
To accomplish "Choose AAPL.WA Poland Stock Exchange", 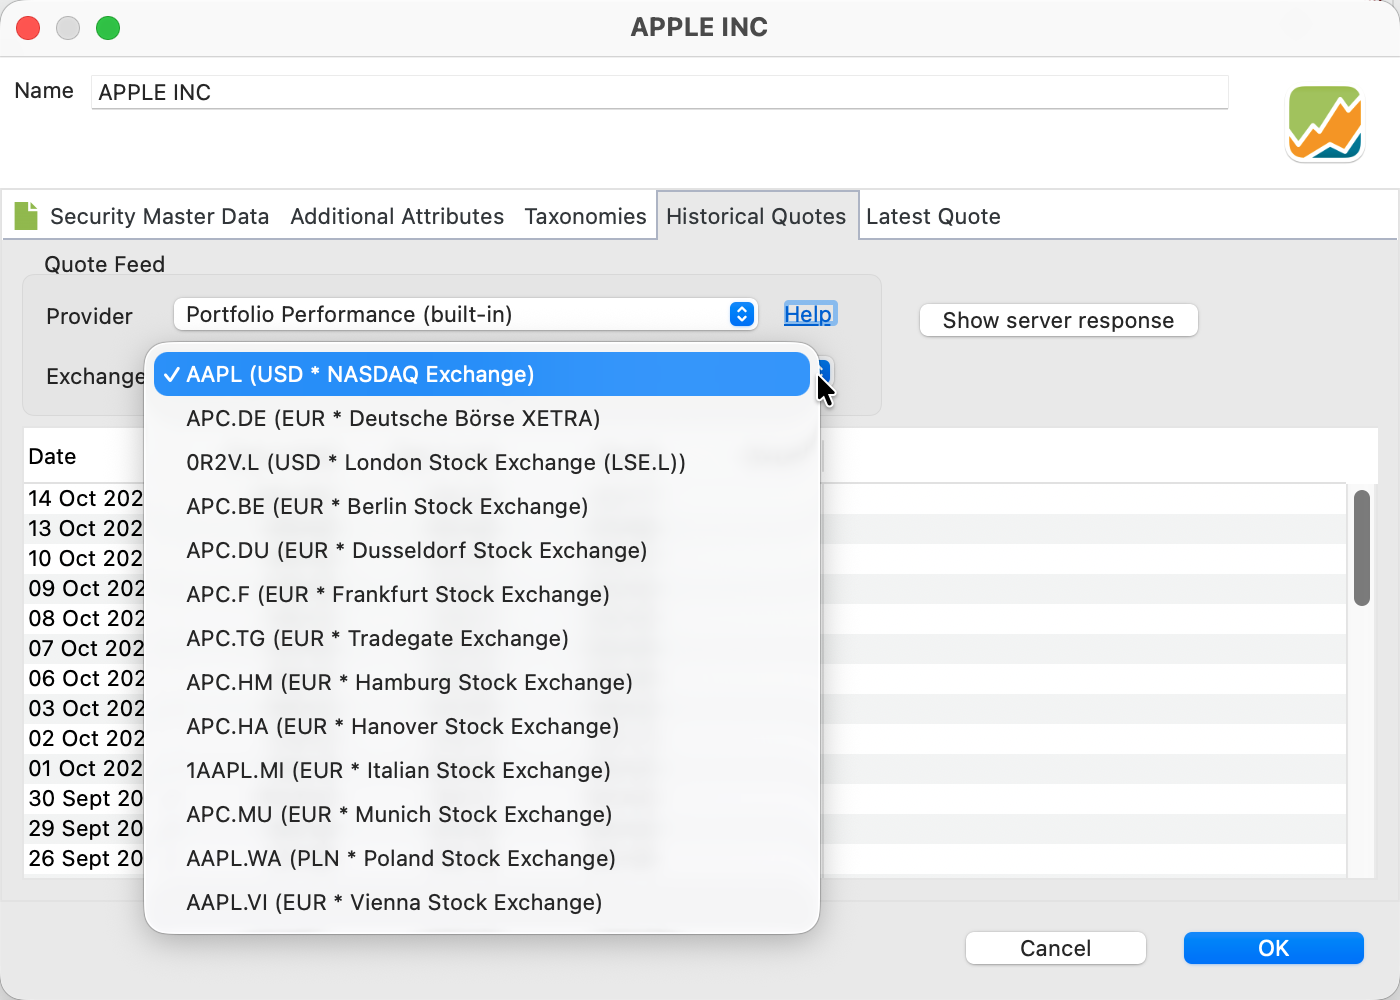I will pyautogui.click(x=400, y=858).
